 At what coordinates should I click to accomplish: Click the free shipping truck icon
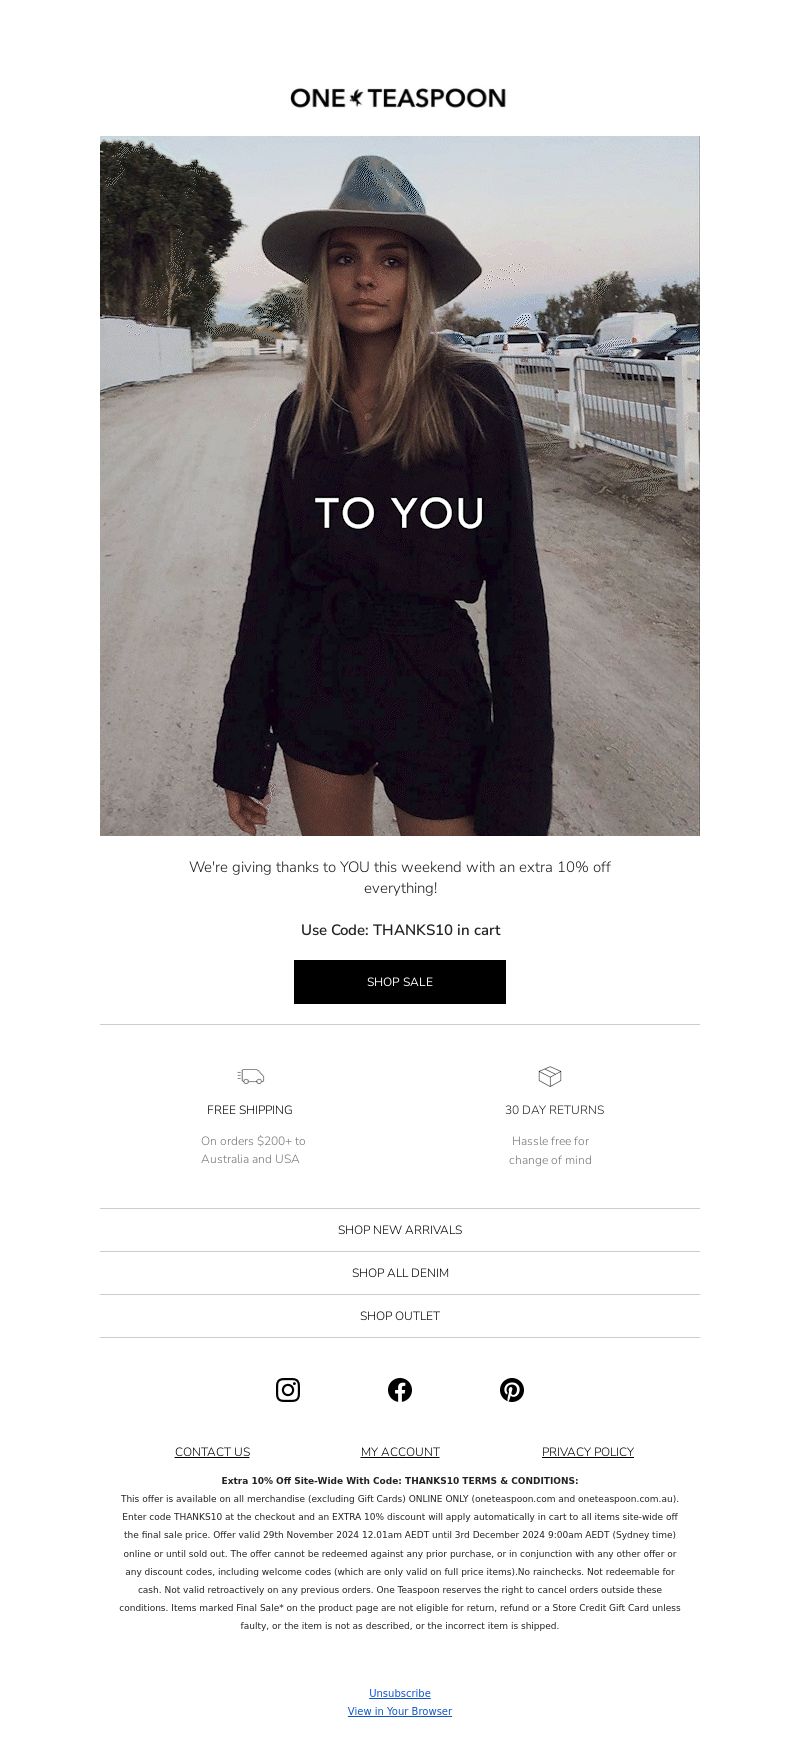[x=250, y=1076]
